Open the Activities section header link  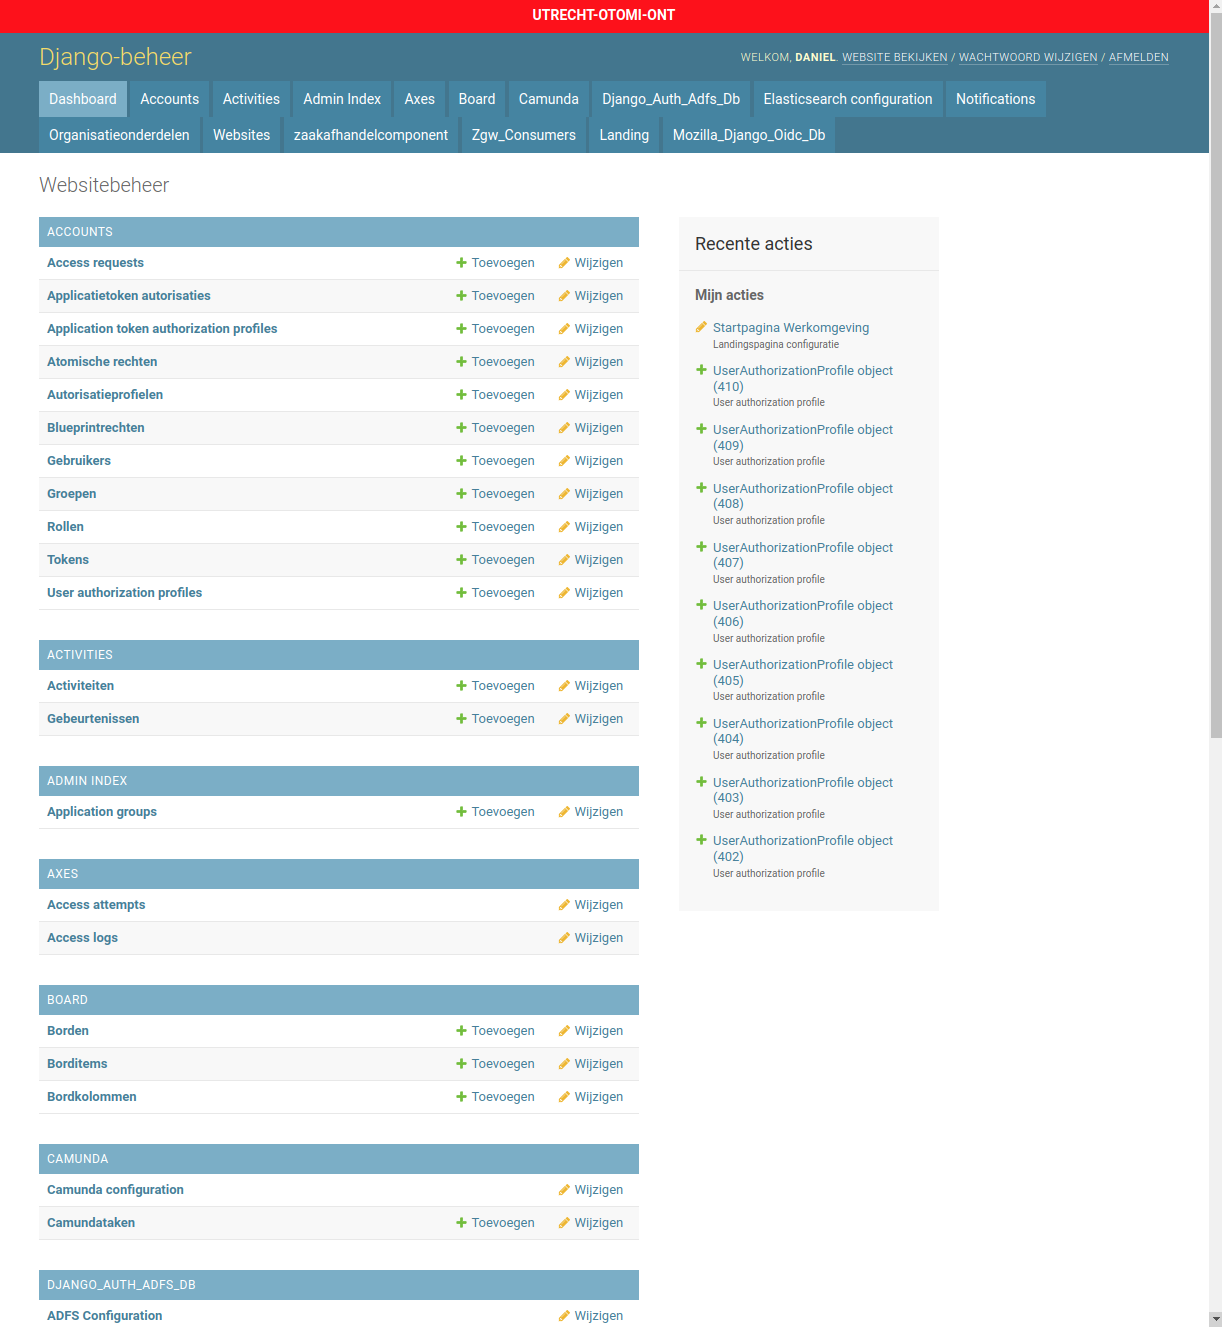tap(80, 655)
